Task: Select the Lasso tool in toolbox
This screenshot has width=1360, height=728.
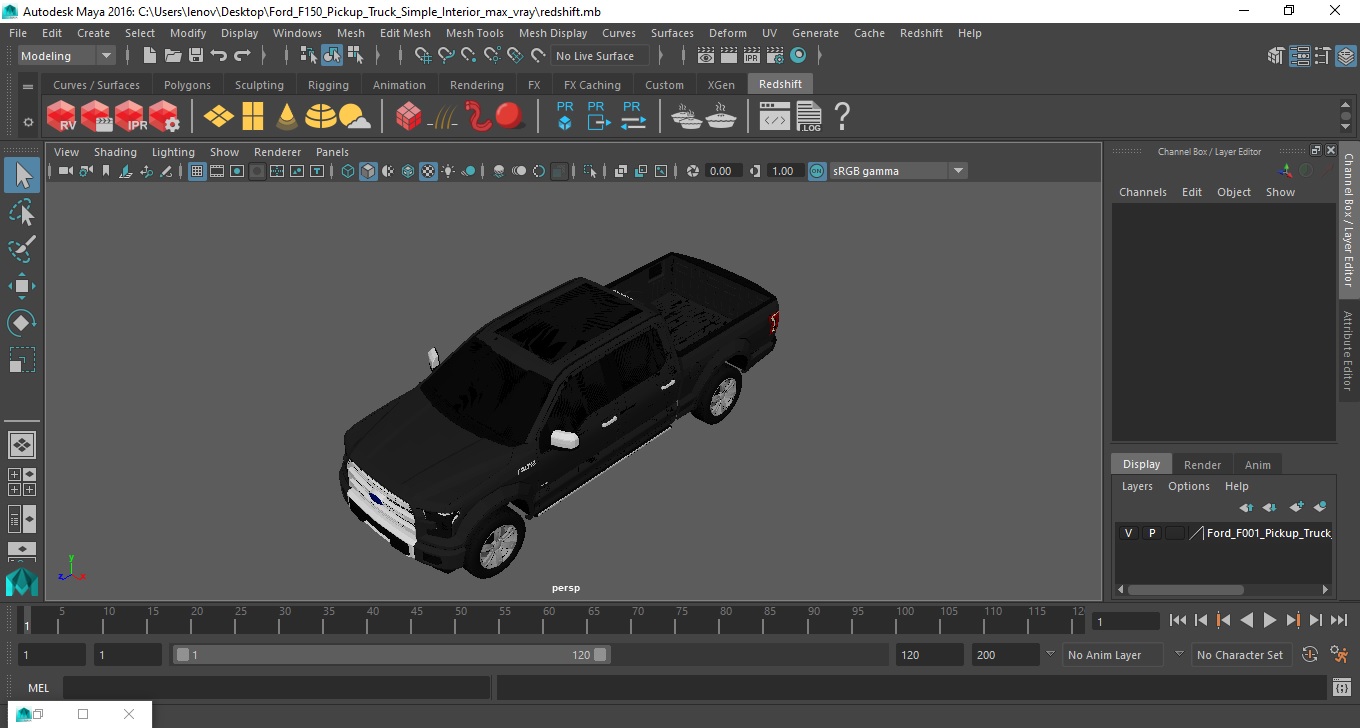Action: 22,212
